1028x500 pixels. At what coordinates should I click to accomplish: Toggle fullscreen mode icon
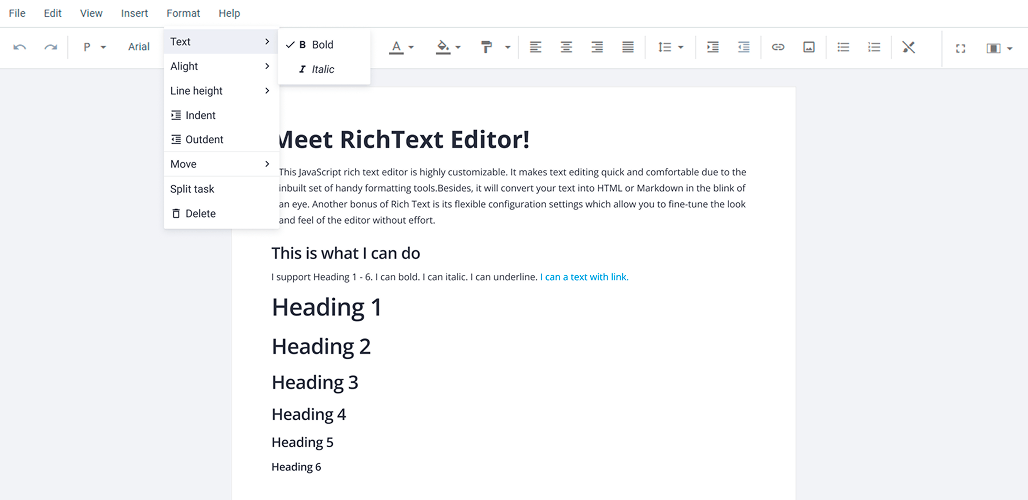pos(960,48)
